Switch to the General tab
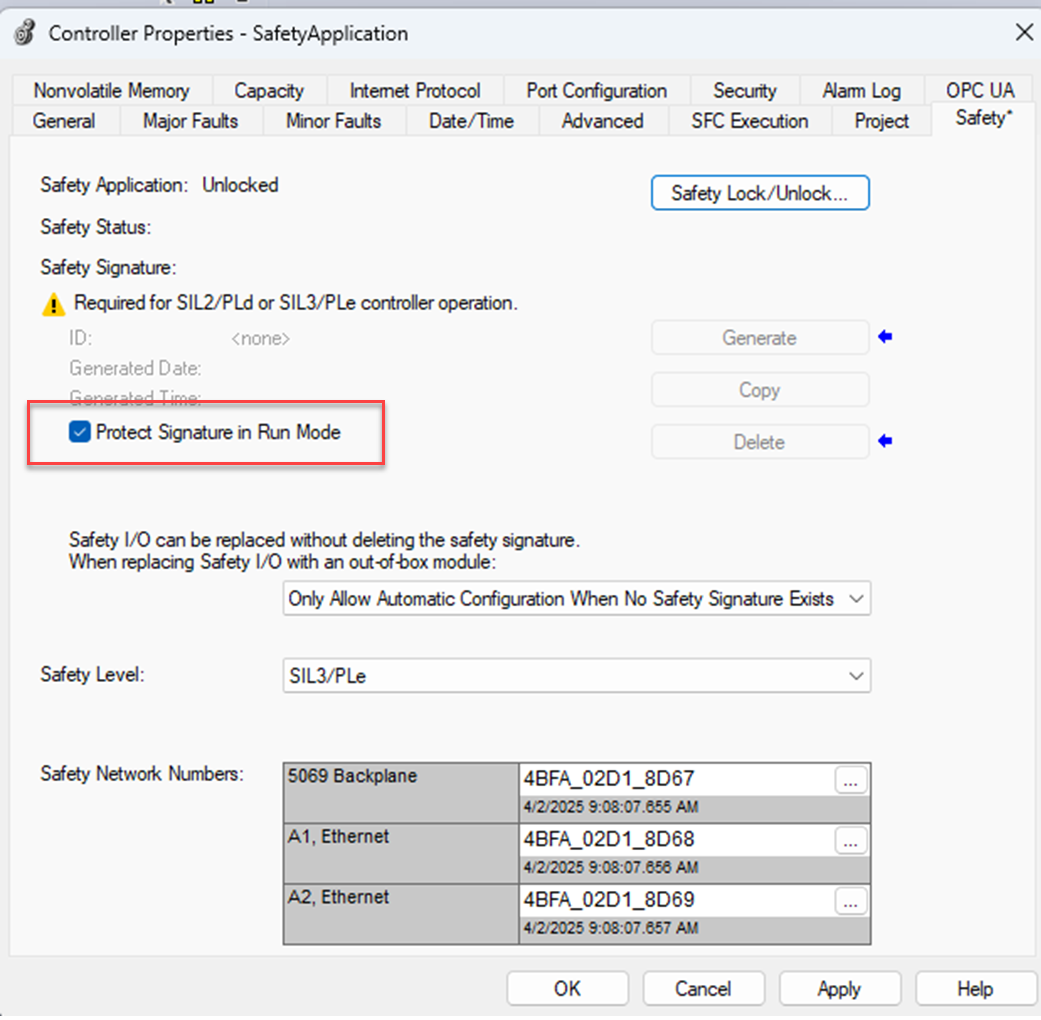This screenshot has height=1020, width=1041. pos(64,121)
